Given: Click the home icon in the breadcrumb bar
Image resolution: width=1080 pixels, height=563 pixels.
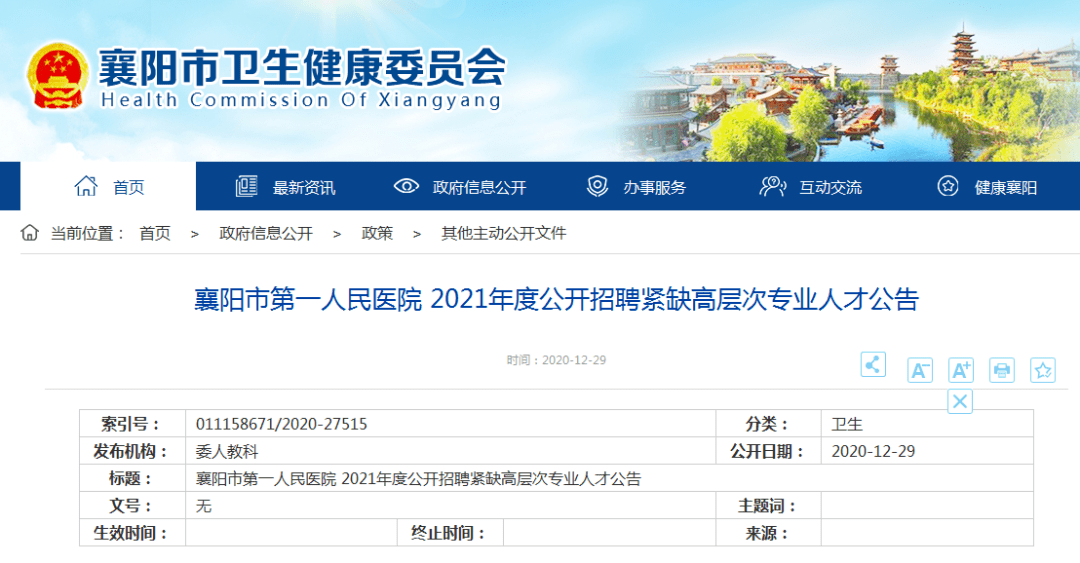Looking at the screenshot, I should point(30,233).
